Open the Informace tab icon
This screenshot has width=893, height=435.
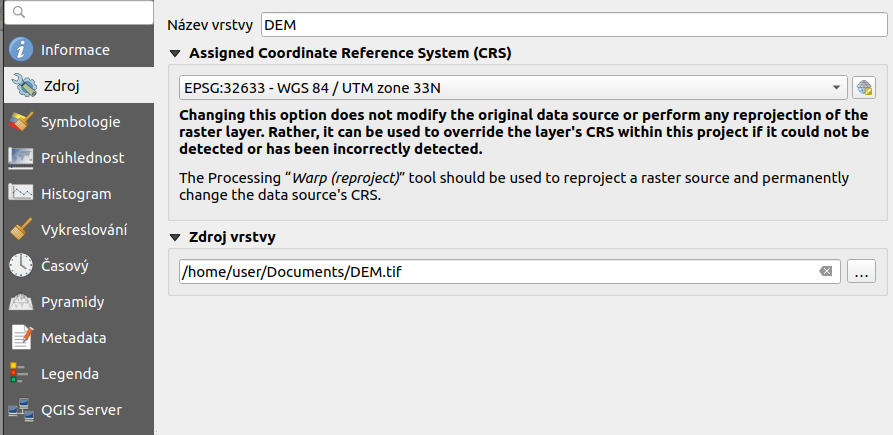(x=21, y=50)
